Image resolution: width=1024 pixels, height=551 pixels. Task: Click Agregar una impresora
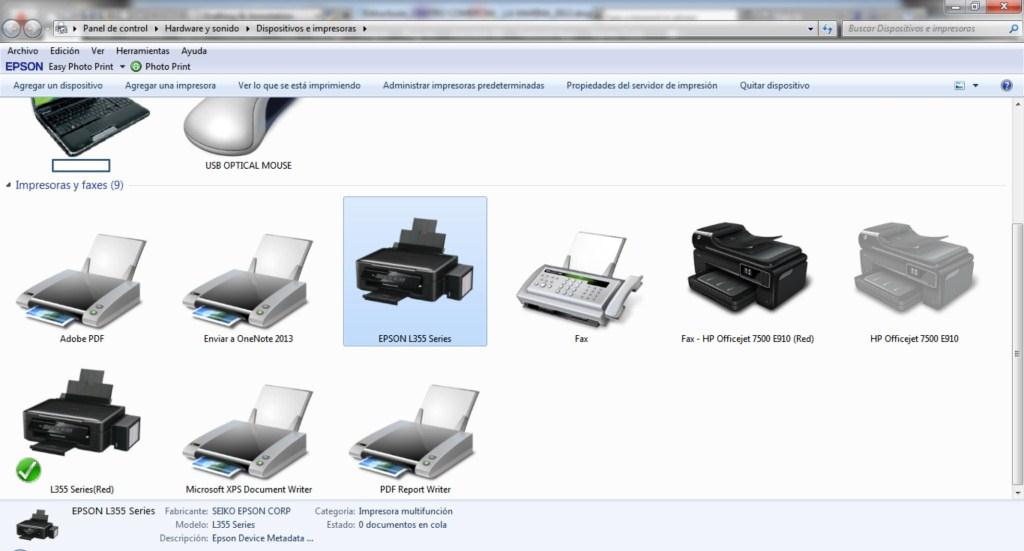click(x=170, y=86)
